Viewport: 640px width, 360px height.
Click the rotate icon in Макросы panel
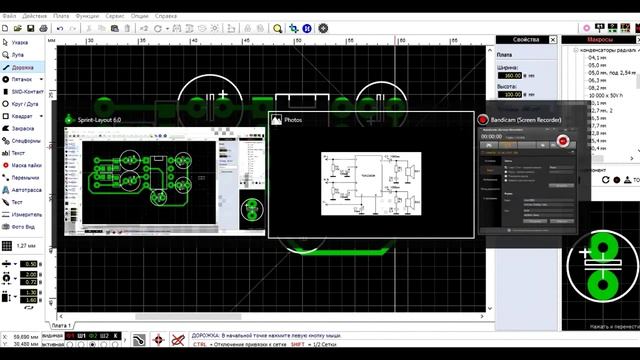tap(606, 180)
